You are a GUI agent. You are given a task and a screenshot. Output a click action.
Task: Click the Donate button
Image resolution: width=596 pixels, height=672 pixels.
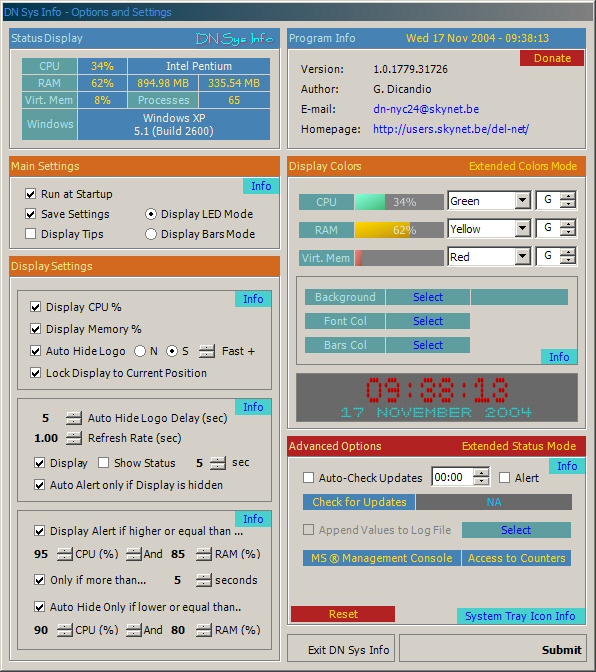(552, 58)
